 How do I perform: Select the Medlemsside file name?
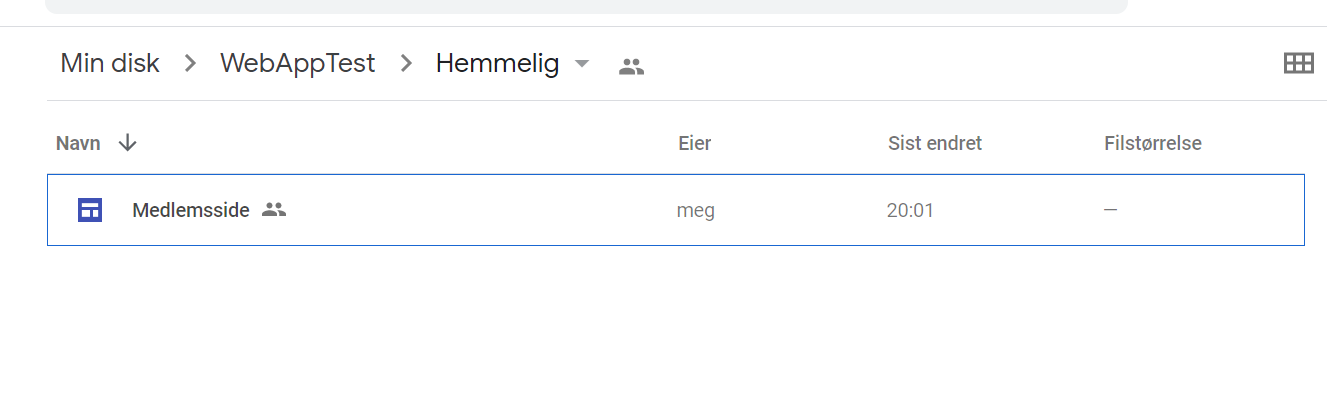191,210
